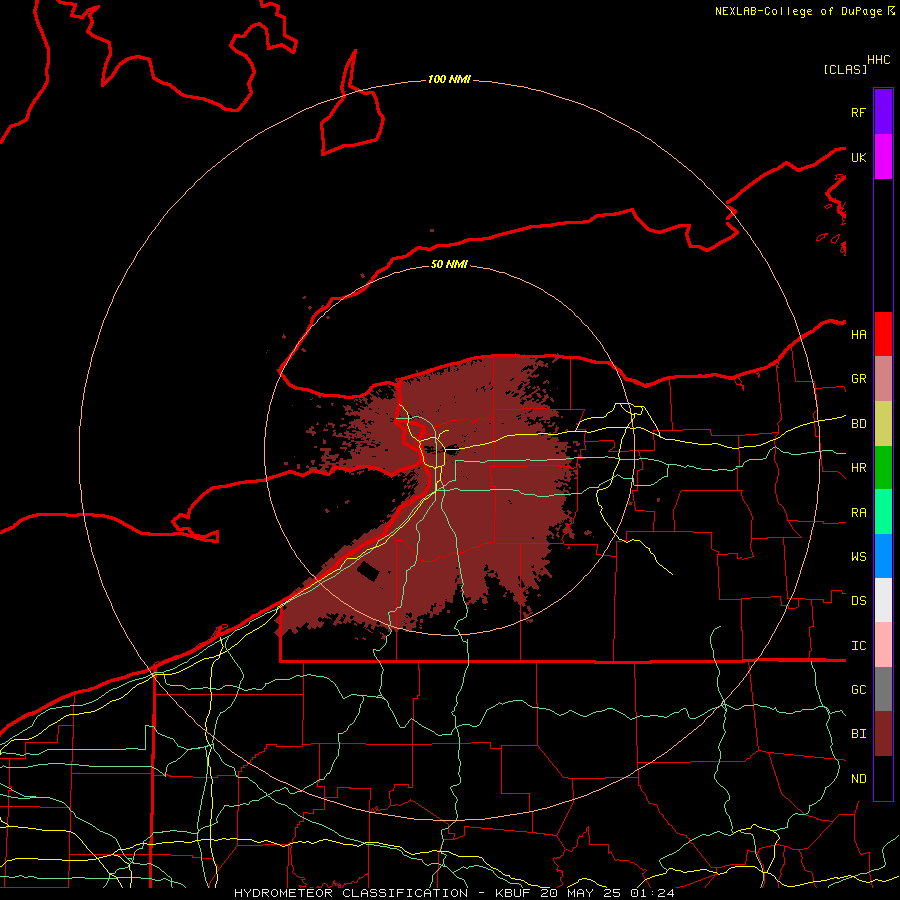Screen dimensions: 900x900
Task: Select the BD yellow legend swatch
Action: [x=883, y=424]
